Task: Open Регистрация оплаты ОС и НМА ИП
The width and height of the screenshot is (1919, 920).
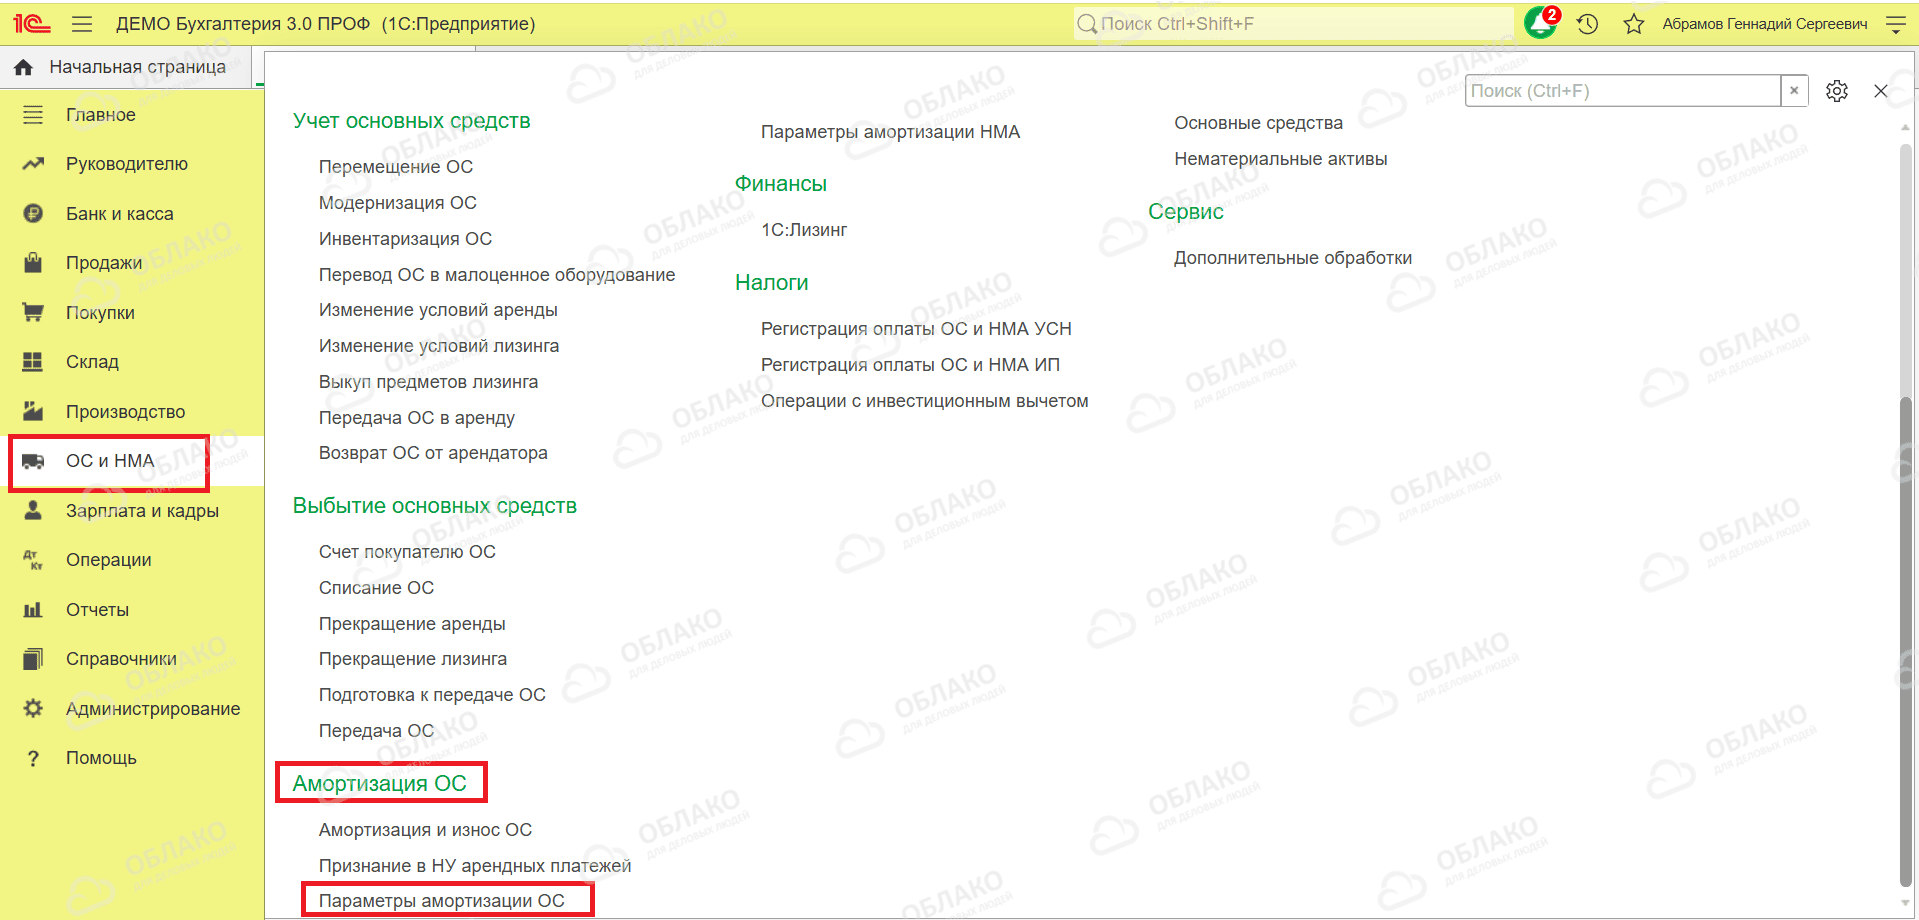Action: tap(910, 365)
